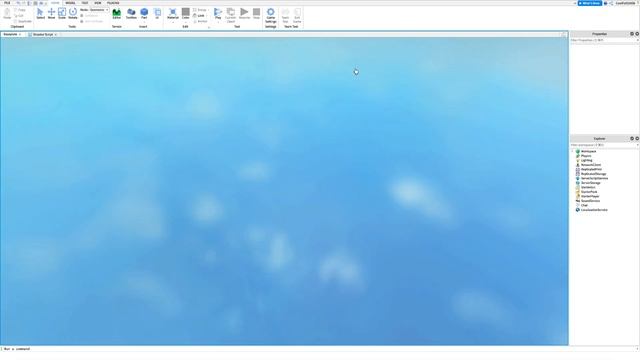This screenshot has height=360, width=640.
Task: Select ReplicatedFirst in Explorer
Action: coord(591,169)
